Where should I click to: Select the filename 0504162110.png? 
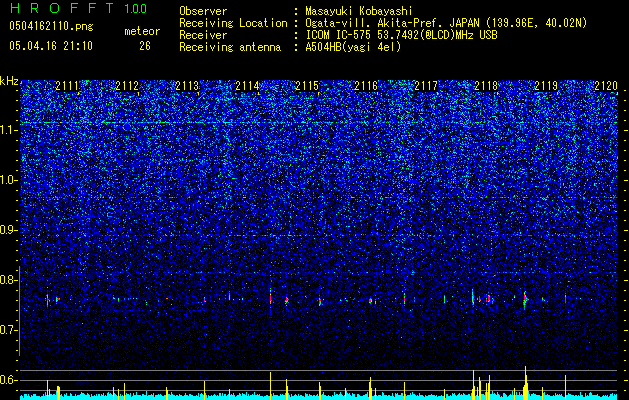pos(51,26)
